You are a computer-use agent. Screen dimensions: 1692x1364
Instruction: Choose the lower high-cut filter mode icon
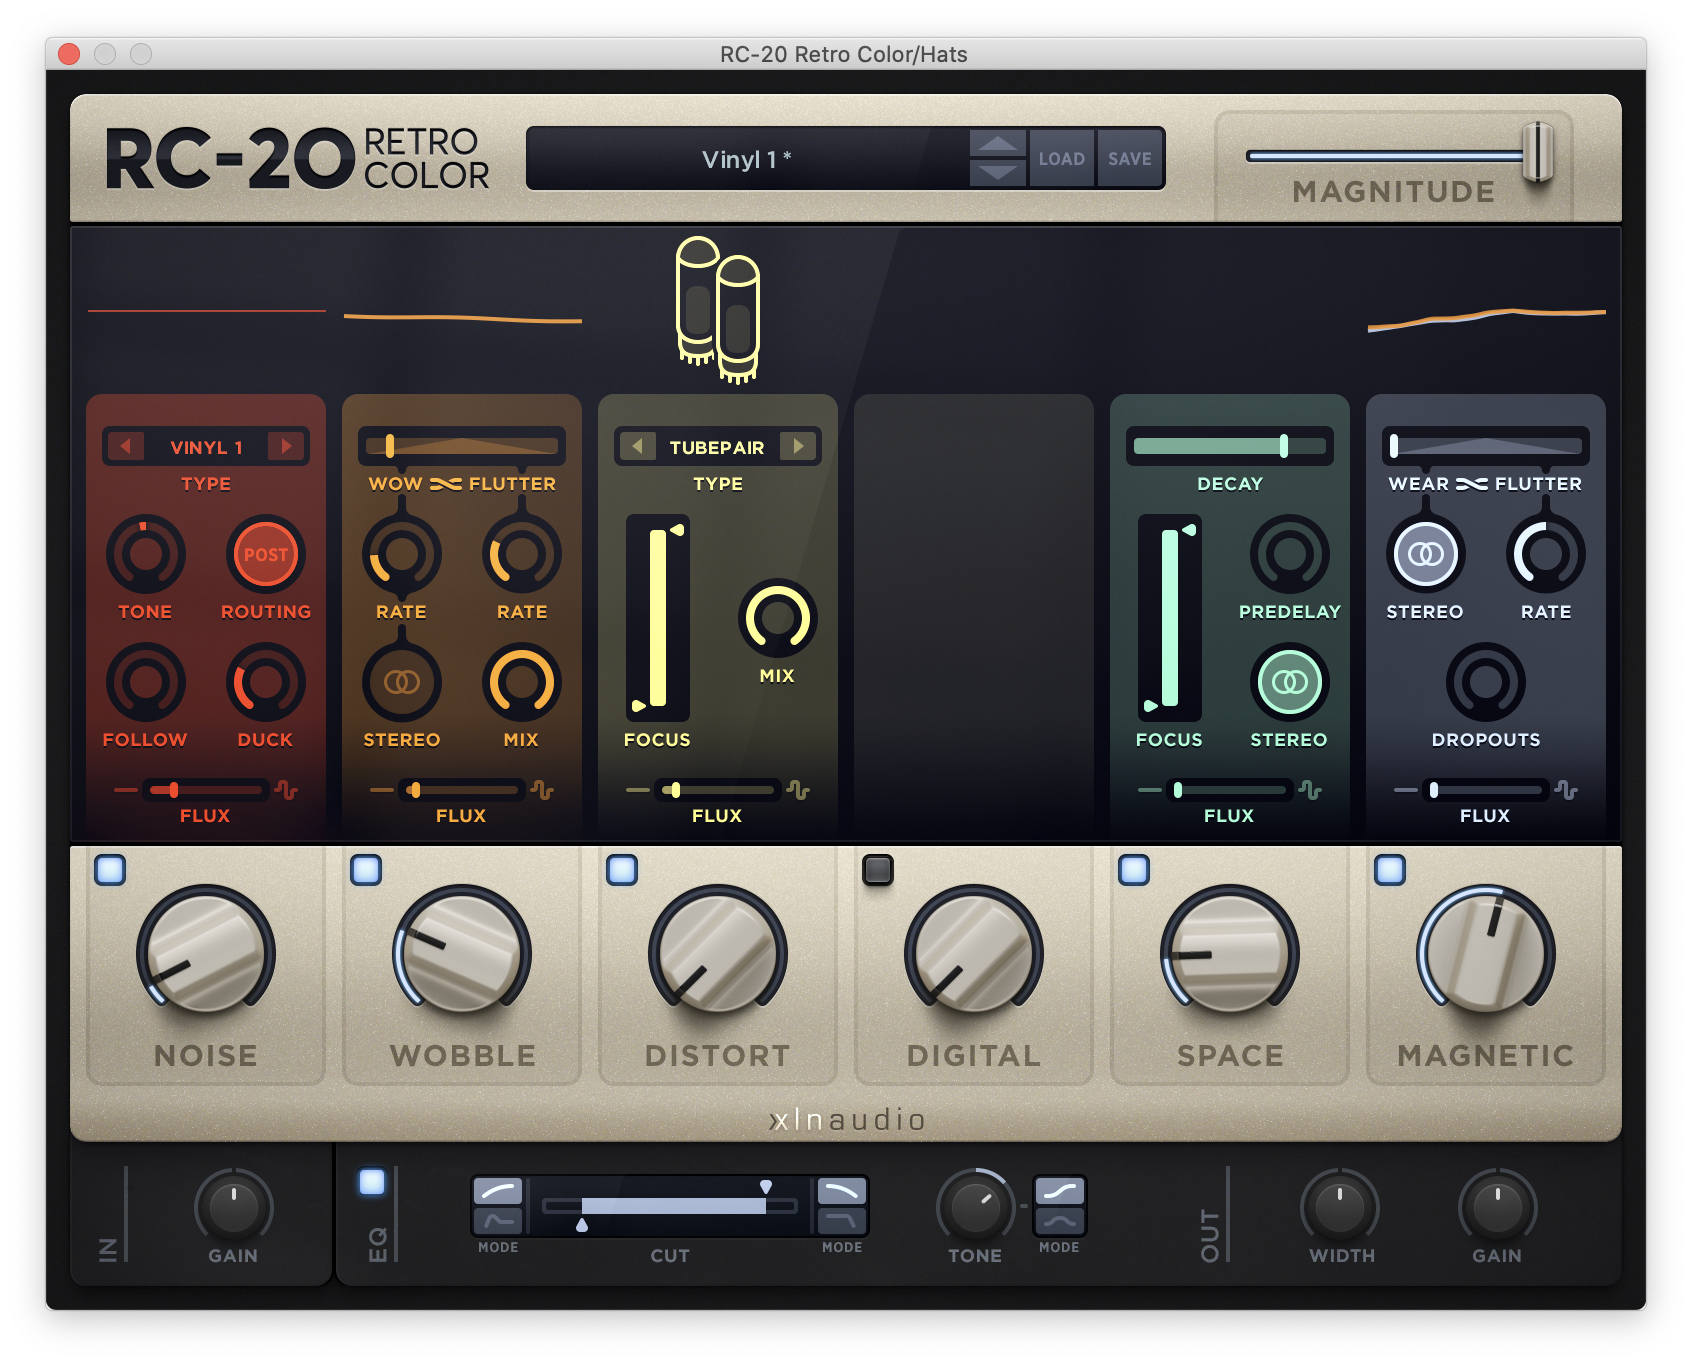pyautogui.click(x=842, y=1221)
